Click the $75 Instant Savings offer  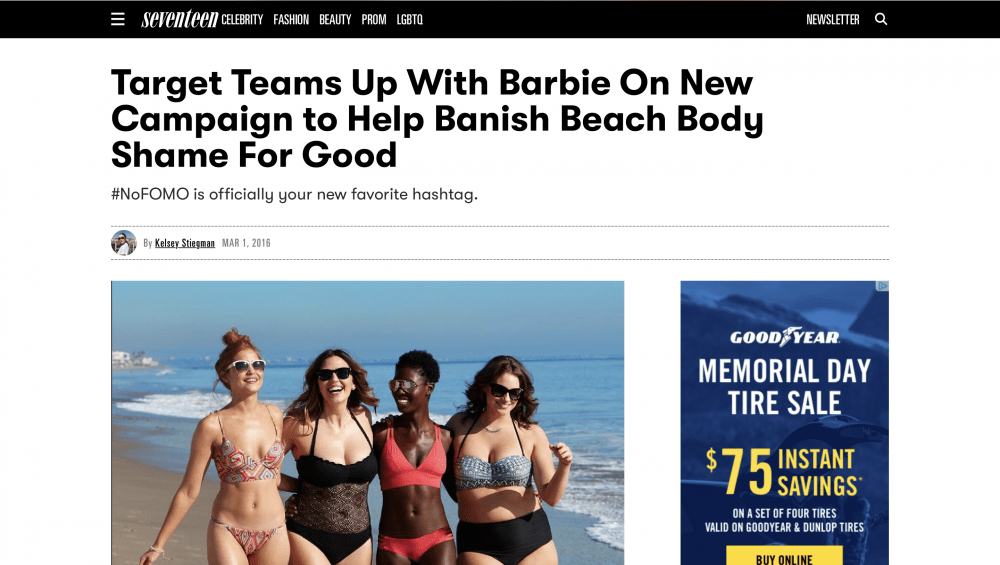(784, 472)
